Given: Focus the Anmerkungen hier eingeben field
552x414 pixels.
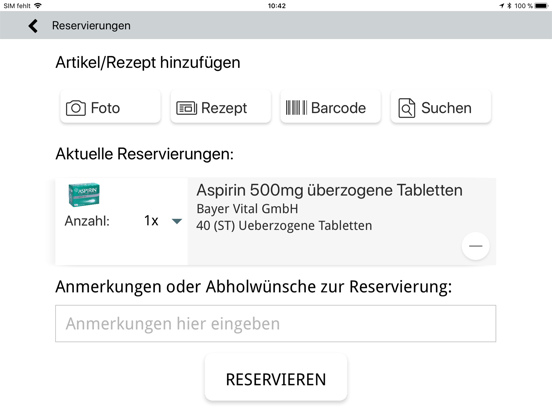Looking at the screenshot, I should 275,324.
